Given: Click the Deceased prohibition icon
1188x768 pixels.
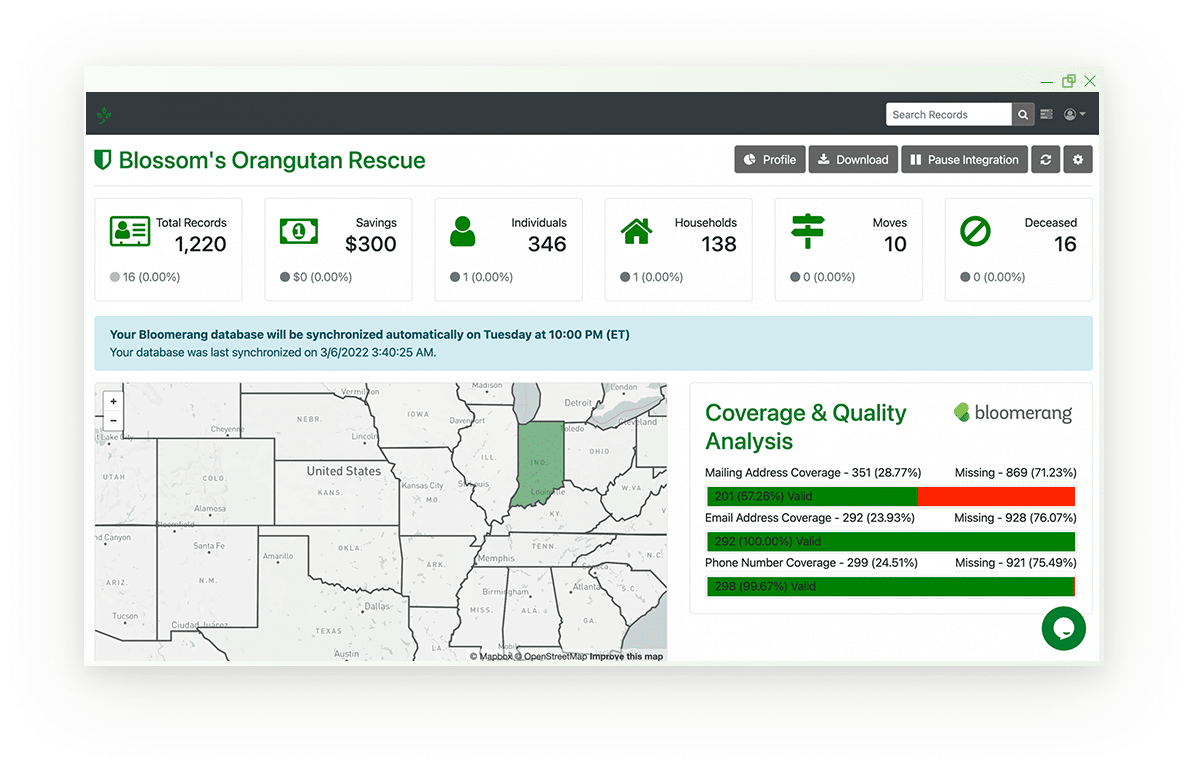Looking at the screenshot, I should coord(975,231).
